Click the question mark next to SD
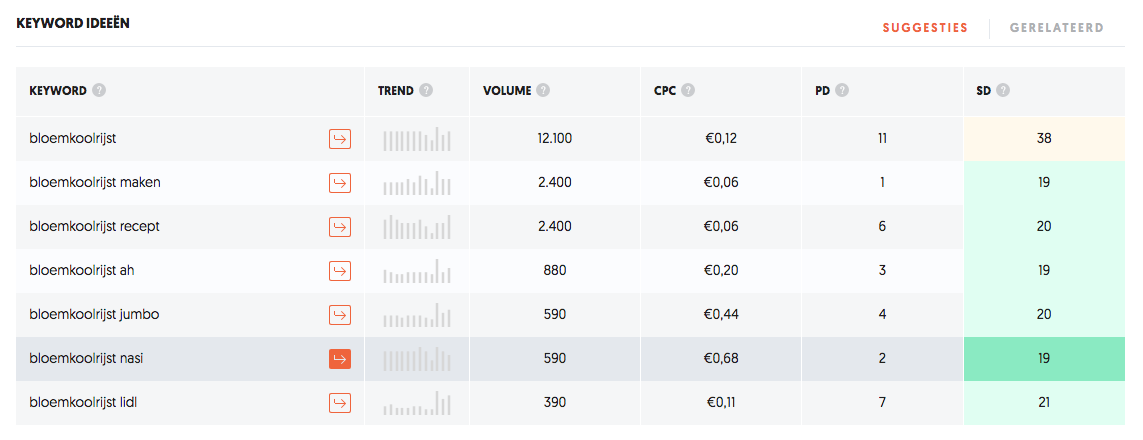 [1003, 91]
